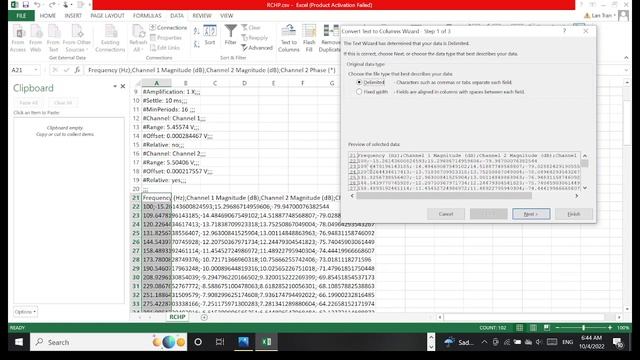
Task: Click Remove Duplicates icon
Action: point(330,38)
